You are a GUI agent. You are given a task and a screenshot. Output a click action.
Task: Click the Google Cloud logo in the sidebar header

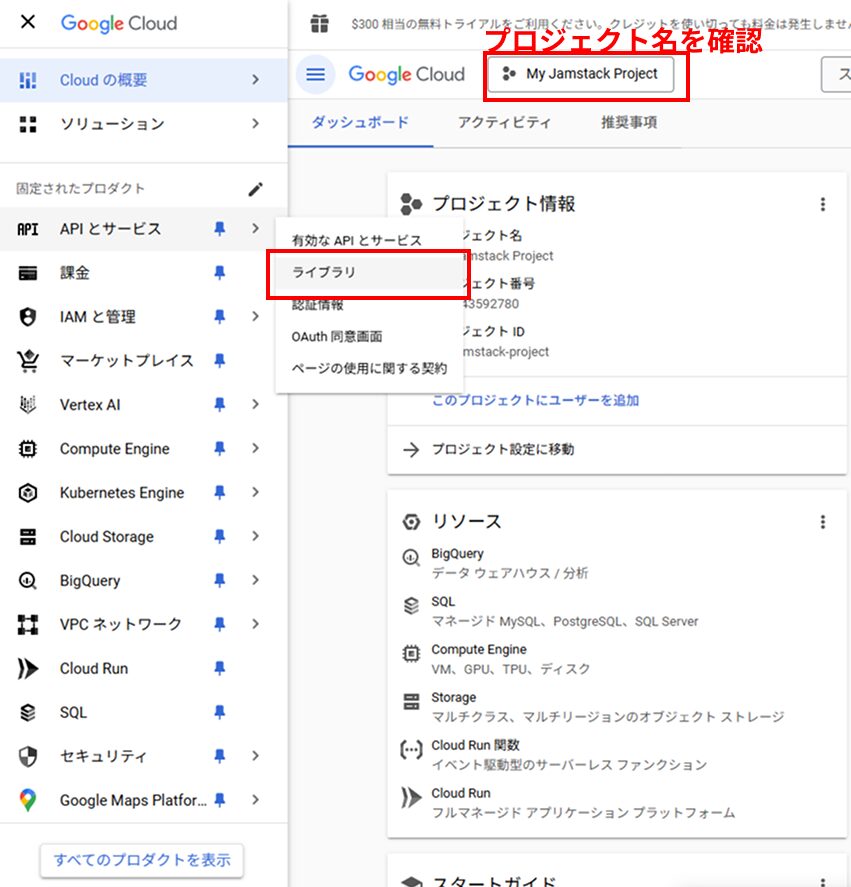click(x=119, y=23)
